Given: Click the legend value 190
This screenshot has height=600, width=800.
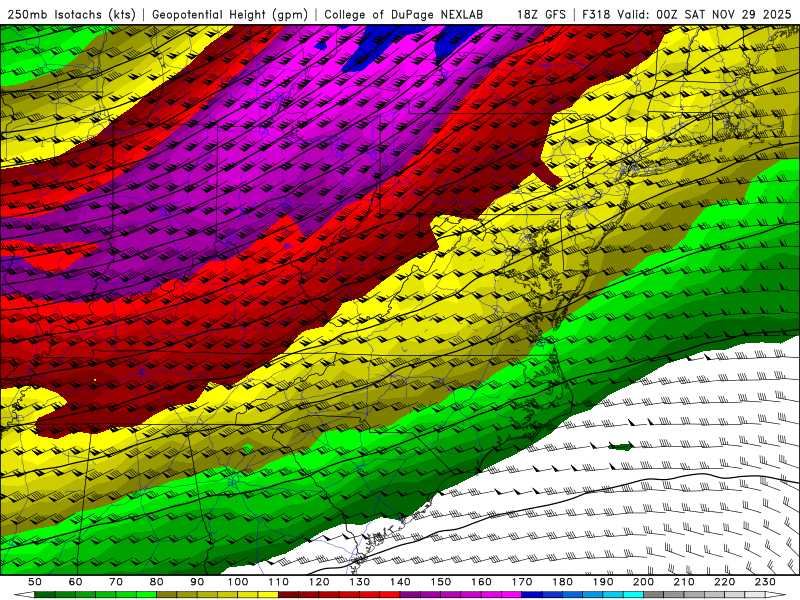Looking at the screenshot, I should click(x=603, y=582).
